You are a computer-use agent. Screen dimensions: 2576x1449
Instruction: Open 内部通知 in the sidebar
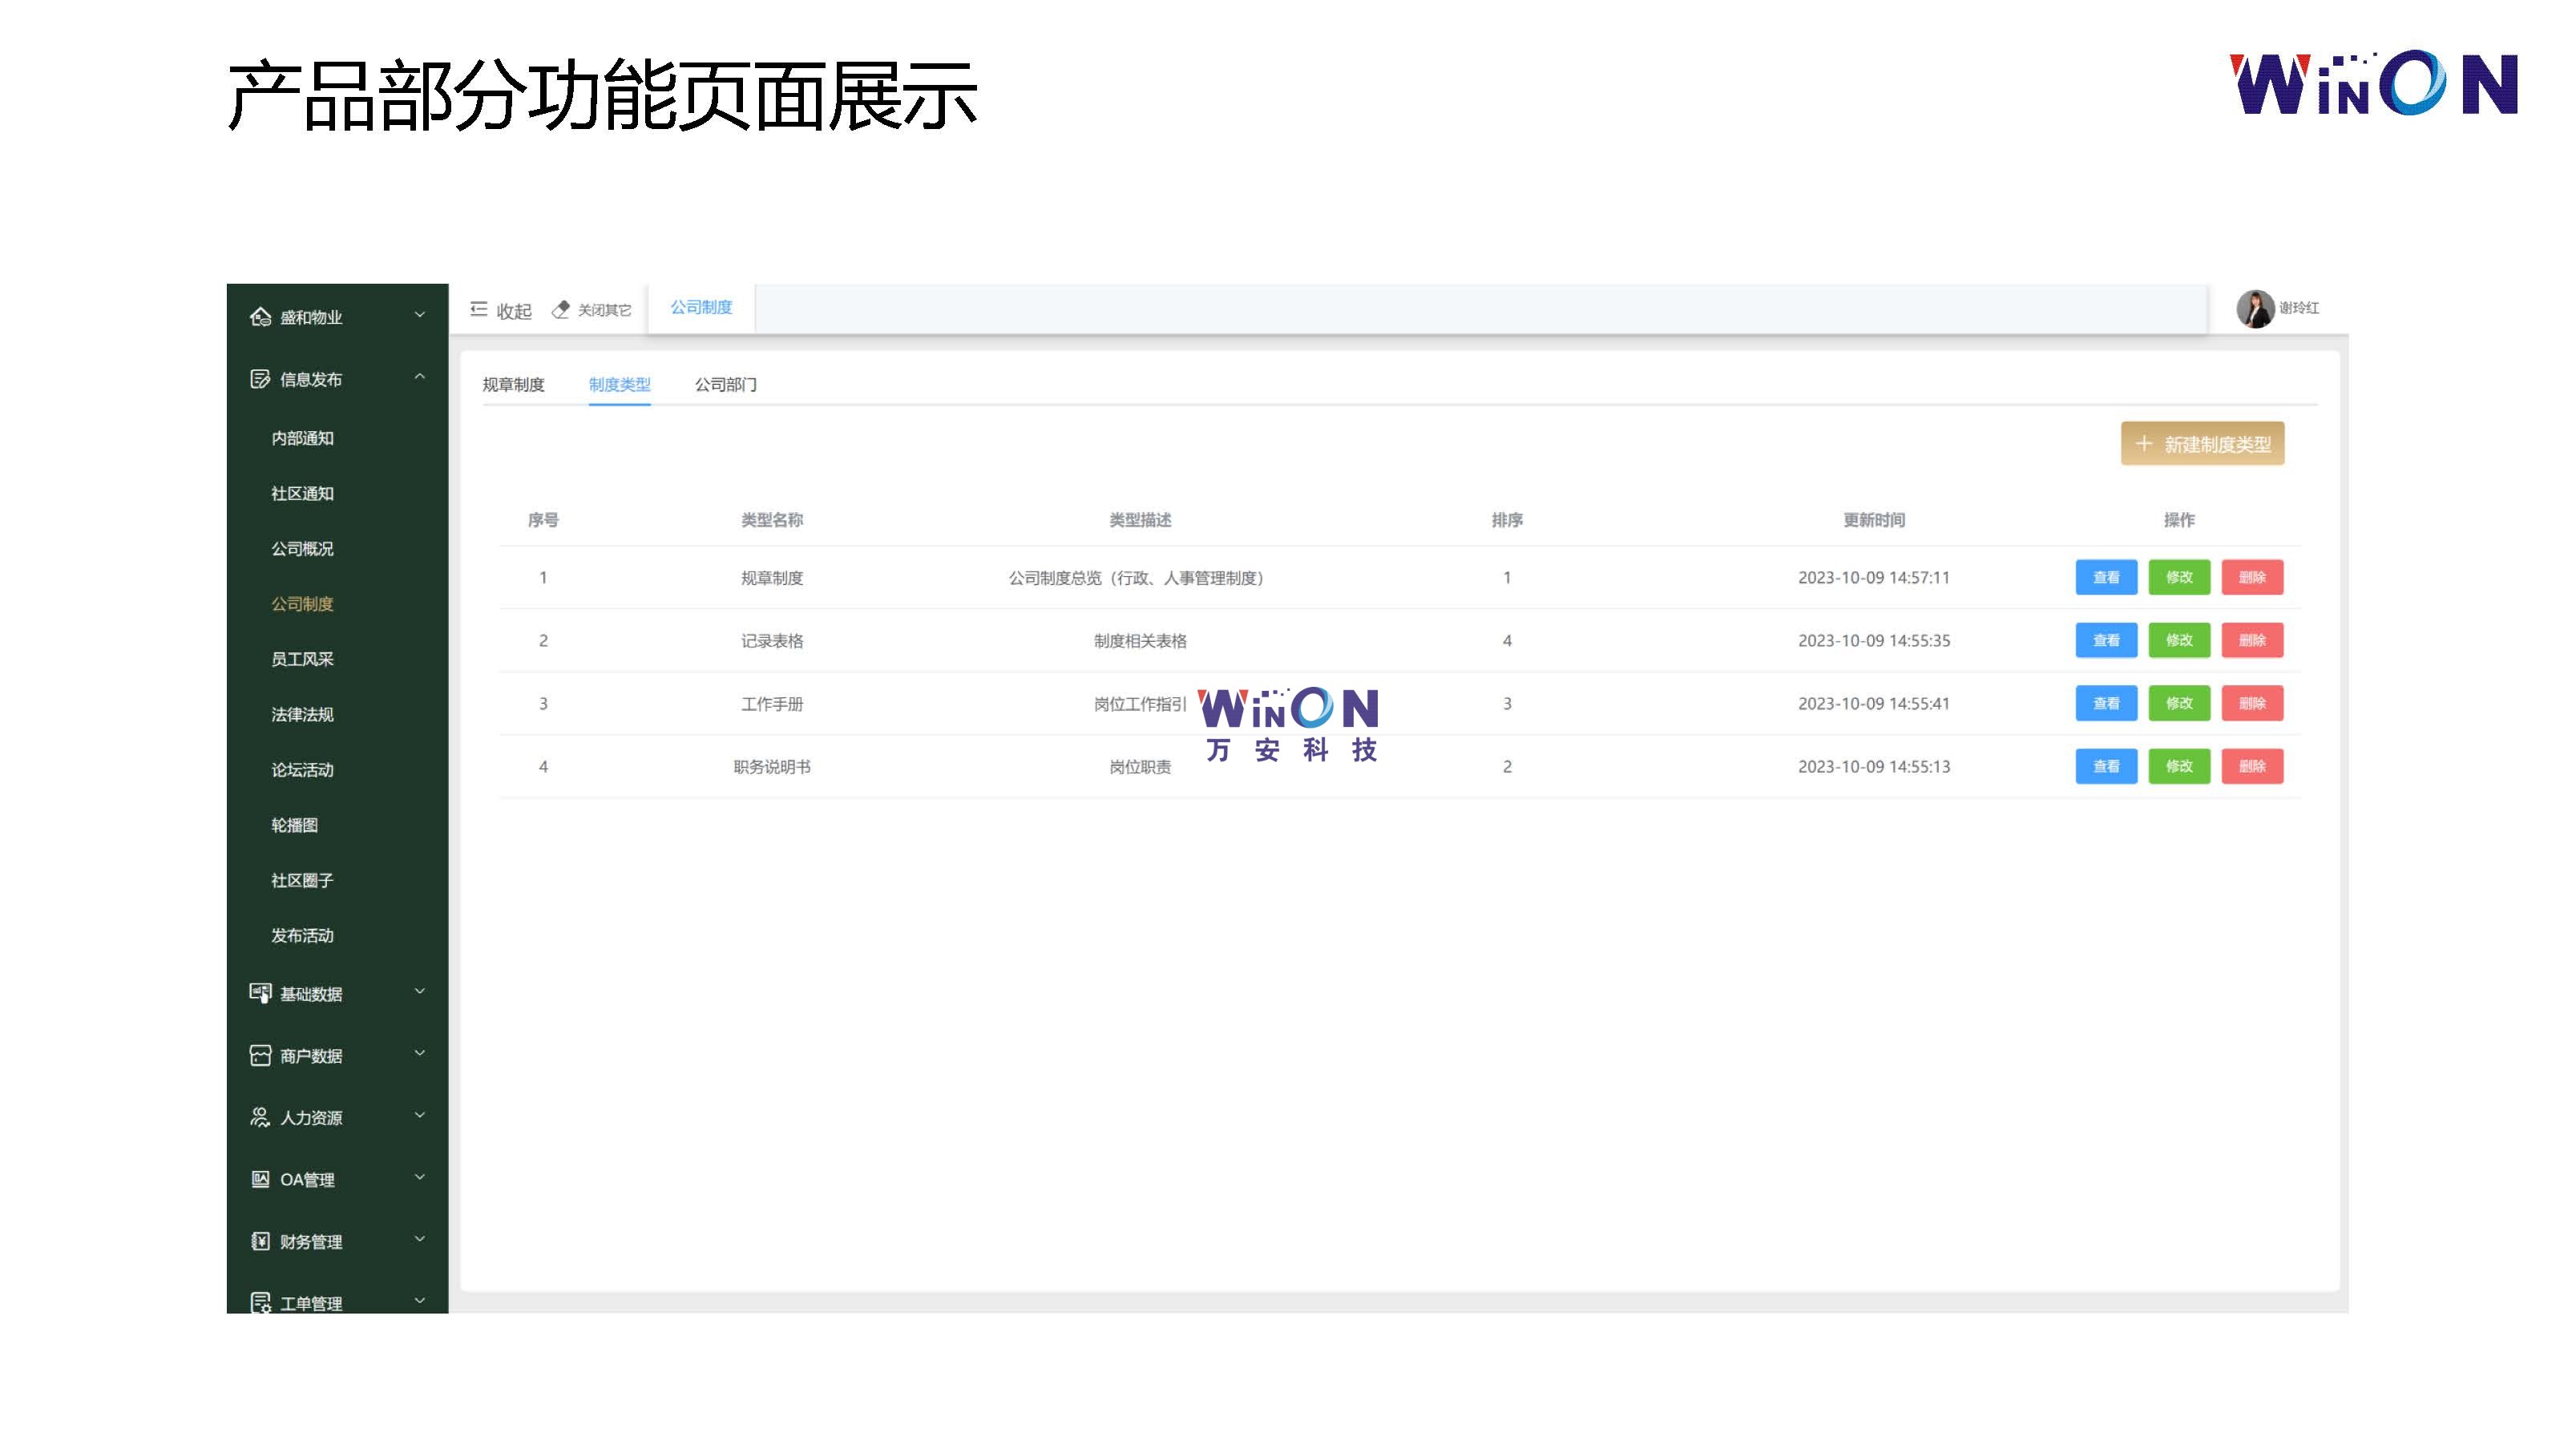coord(302,438)
